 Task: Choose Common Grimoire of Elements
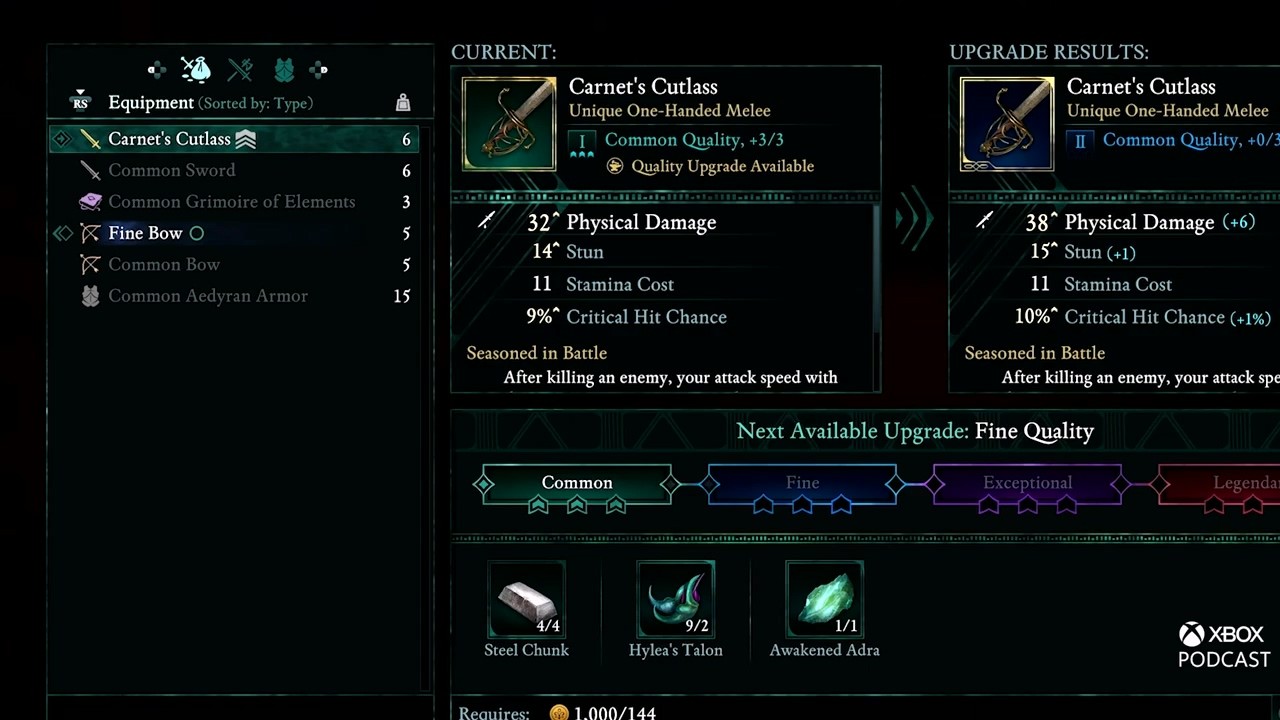pos(231,202)
